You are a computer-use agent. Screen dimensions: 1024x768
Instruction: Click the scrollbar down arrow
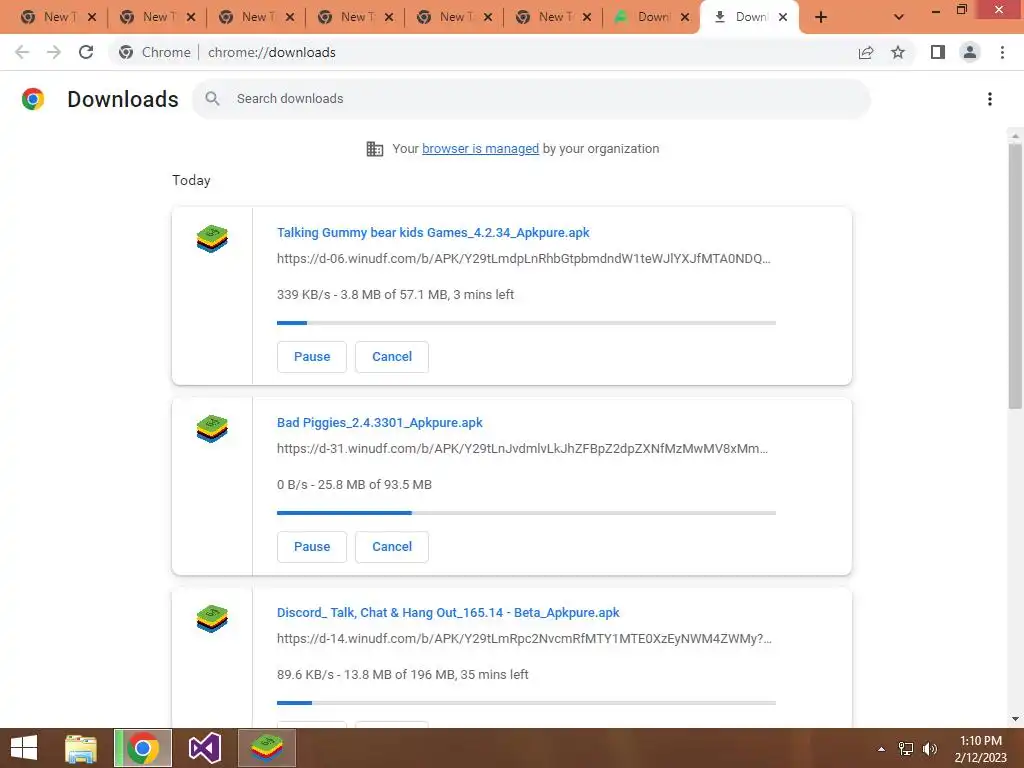[1015, 719]
